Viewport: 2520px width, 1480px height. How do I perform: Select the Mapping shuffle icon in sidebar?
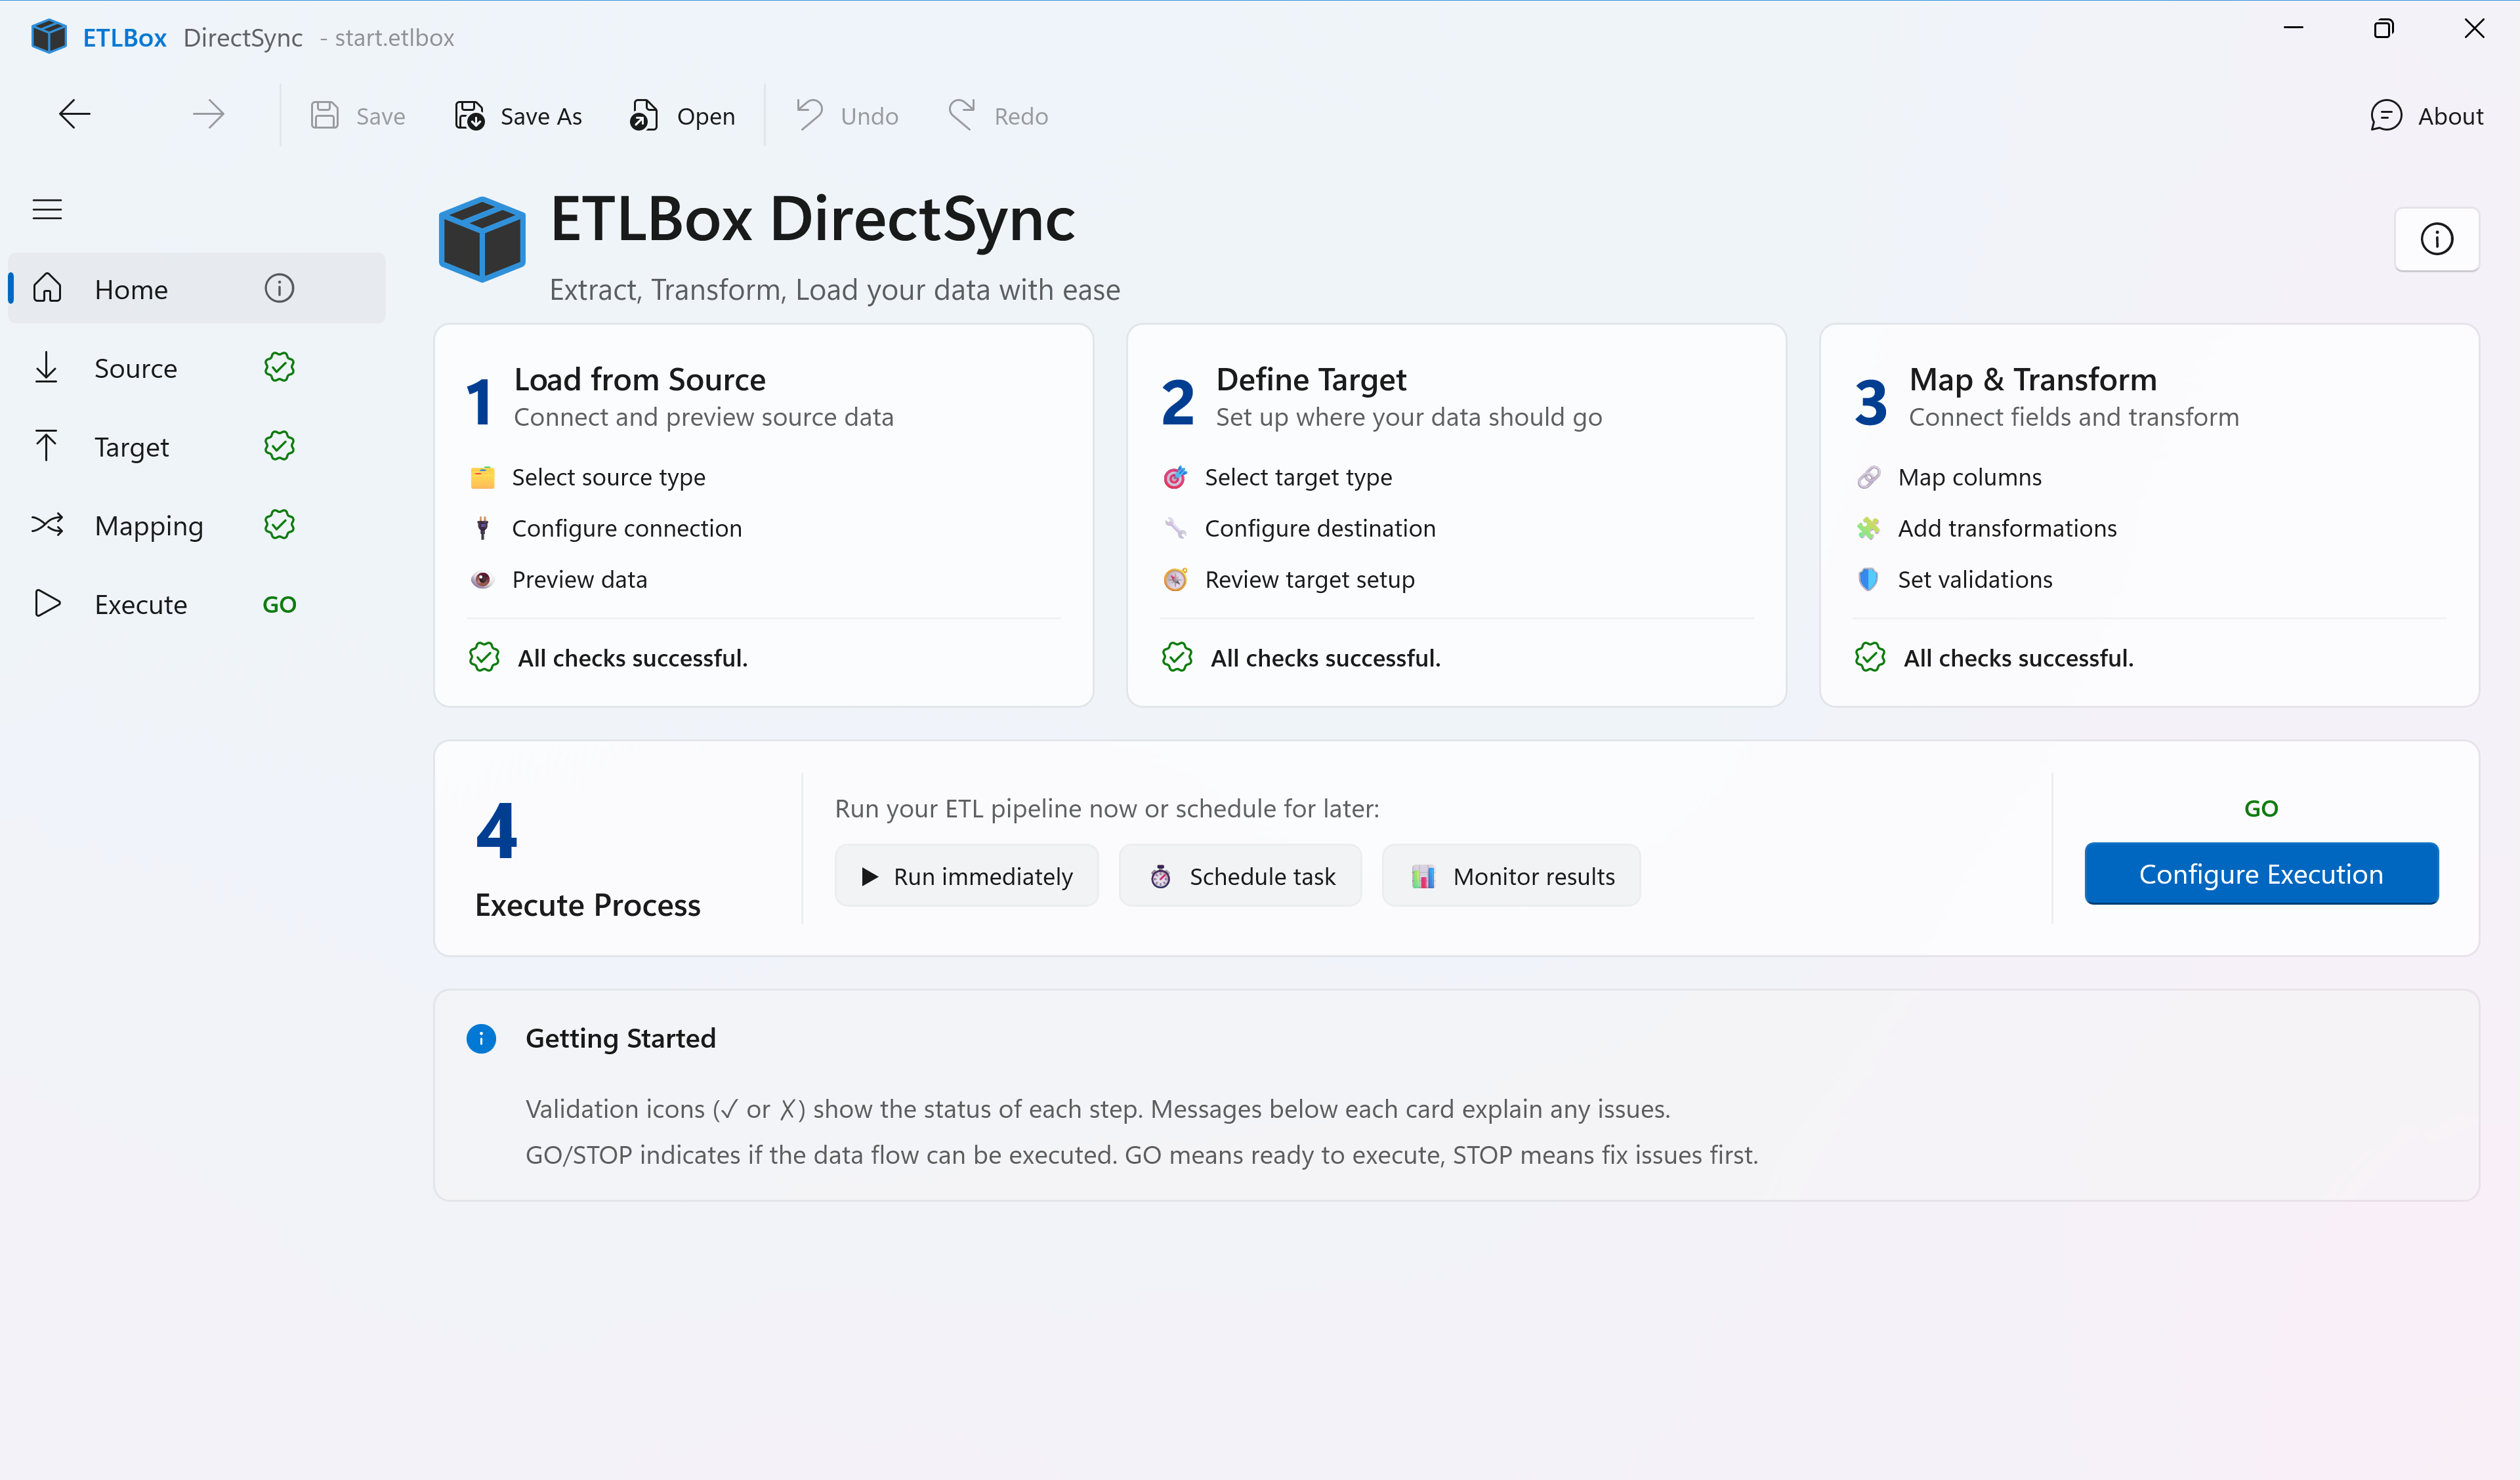(46, 525)
